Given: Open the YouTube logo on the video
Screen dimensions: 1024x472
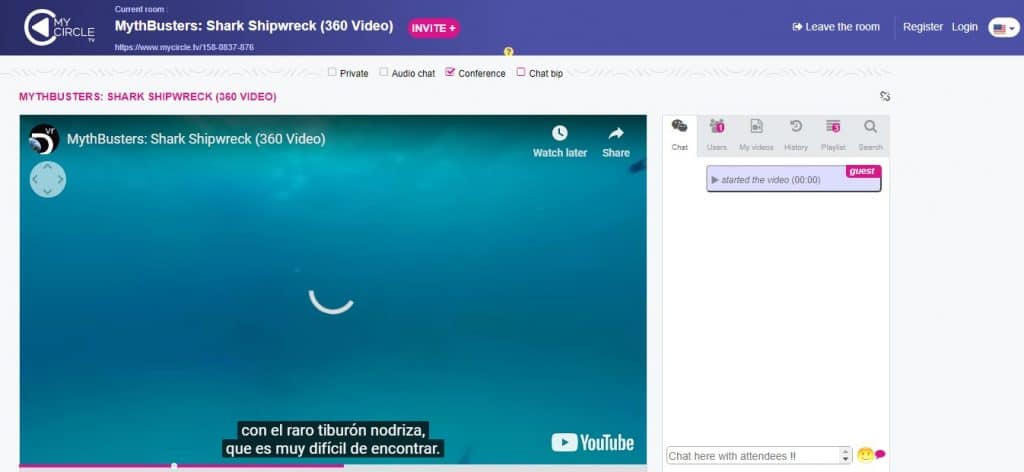Looking at the screenshot, I should (592, 443).
